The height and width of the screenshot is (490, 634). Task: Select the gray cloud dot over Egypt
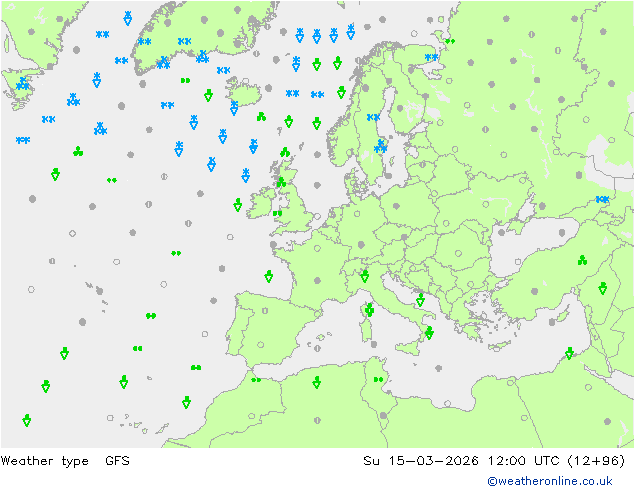click(607, 421)
